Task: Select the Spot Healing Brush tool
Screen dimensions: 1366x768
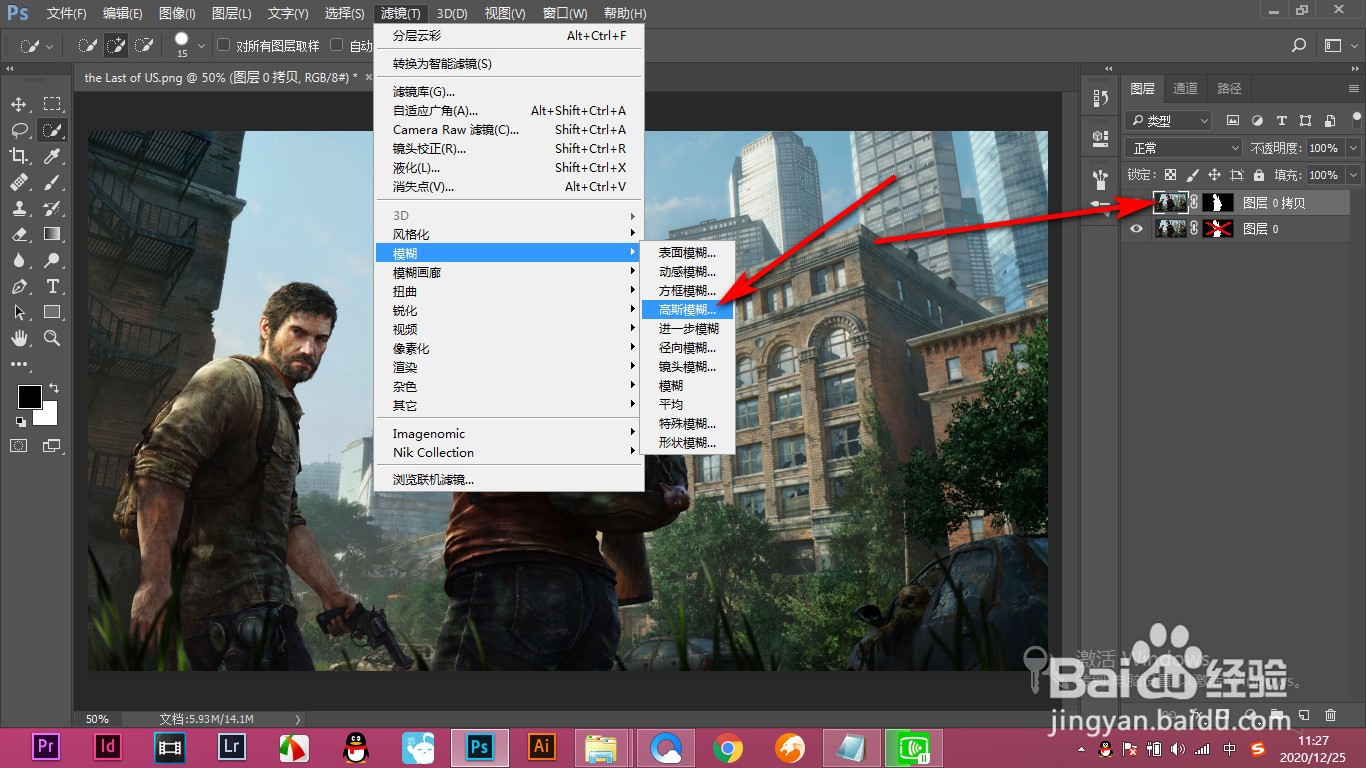Action: pos(19,182)
